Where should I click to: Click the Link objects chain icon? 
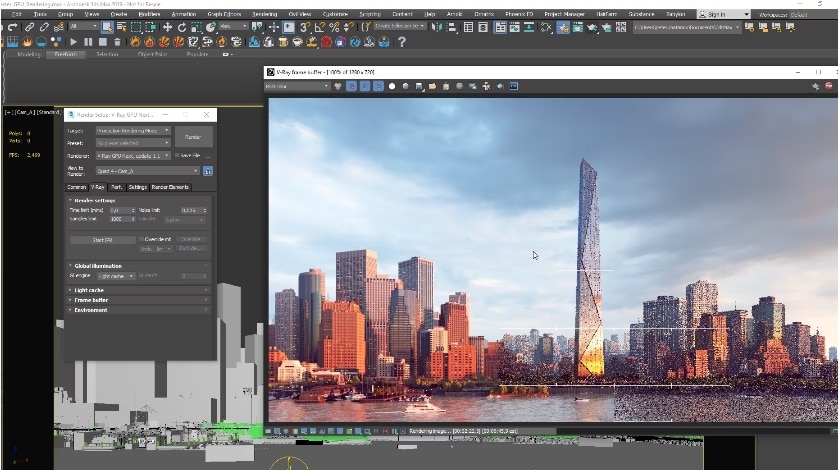pyautogui.click(x=30, y=27)
